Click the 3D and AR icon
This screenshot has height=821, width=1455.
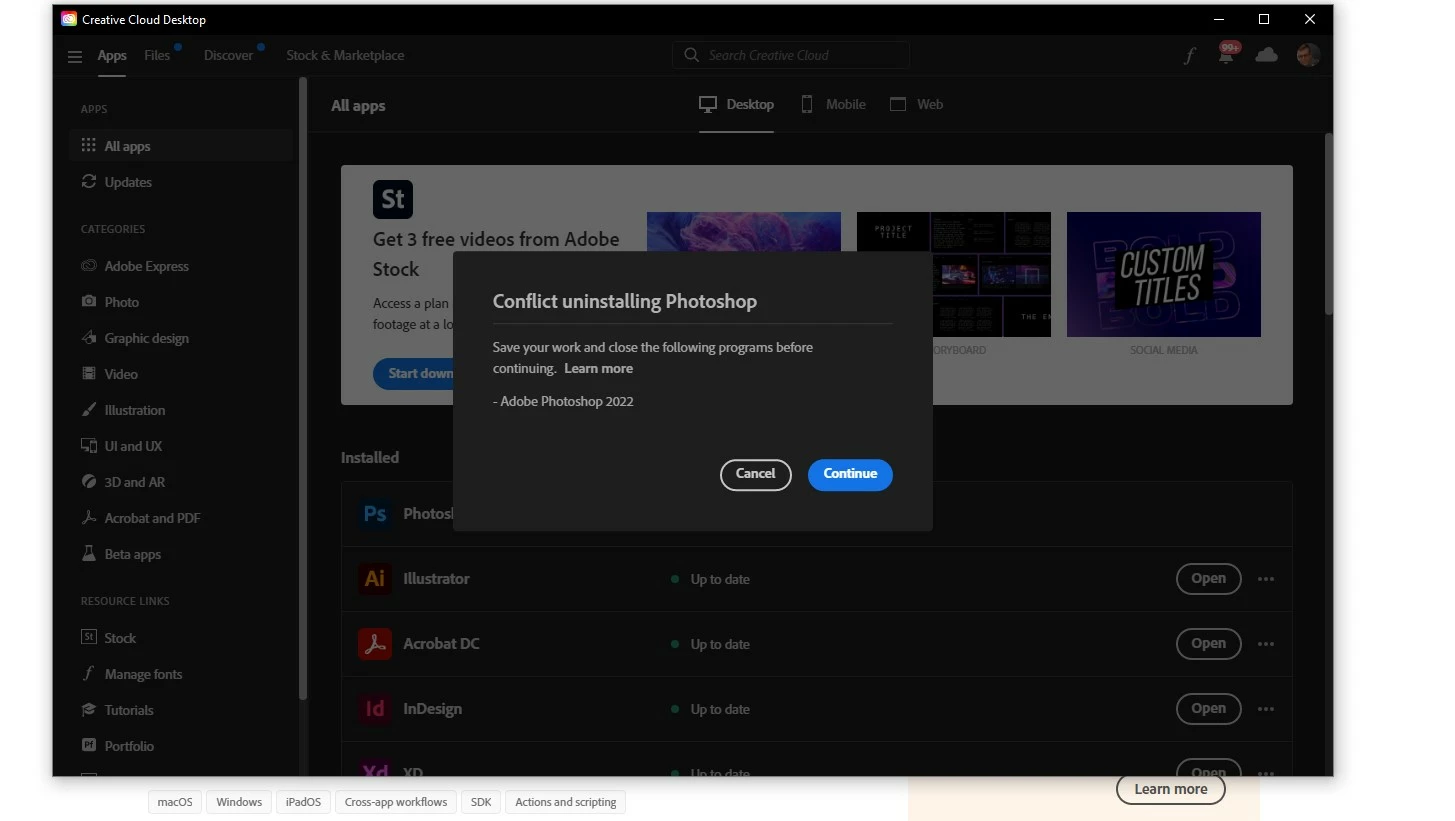coord(88,482)
